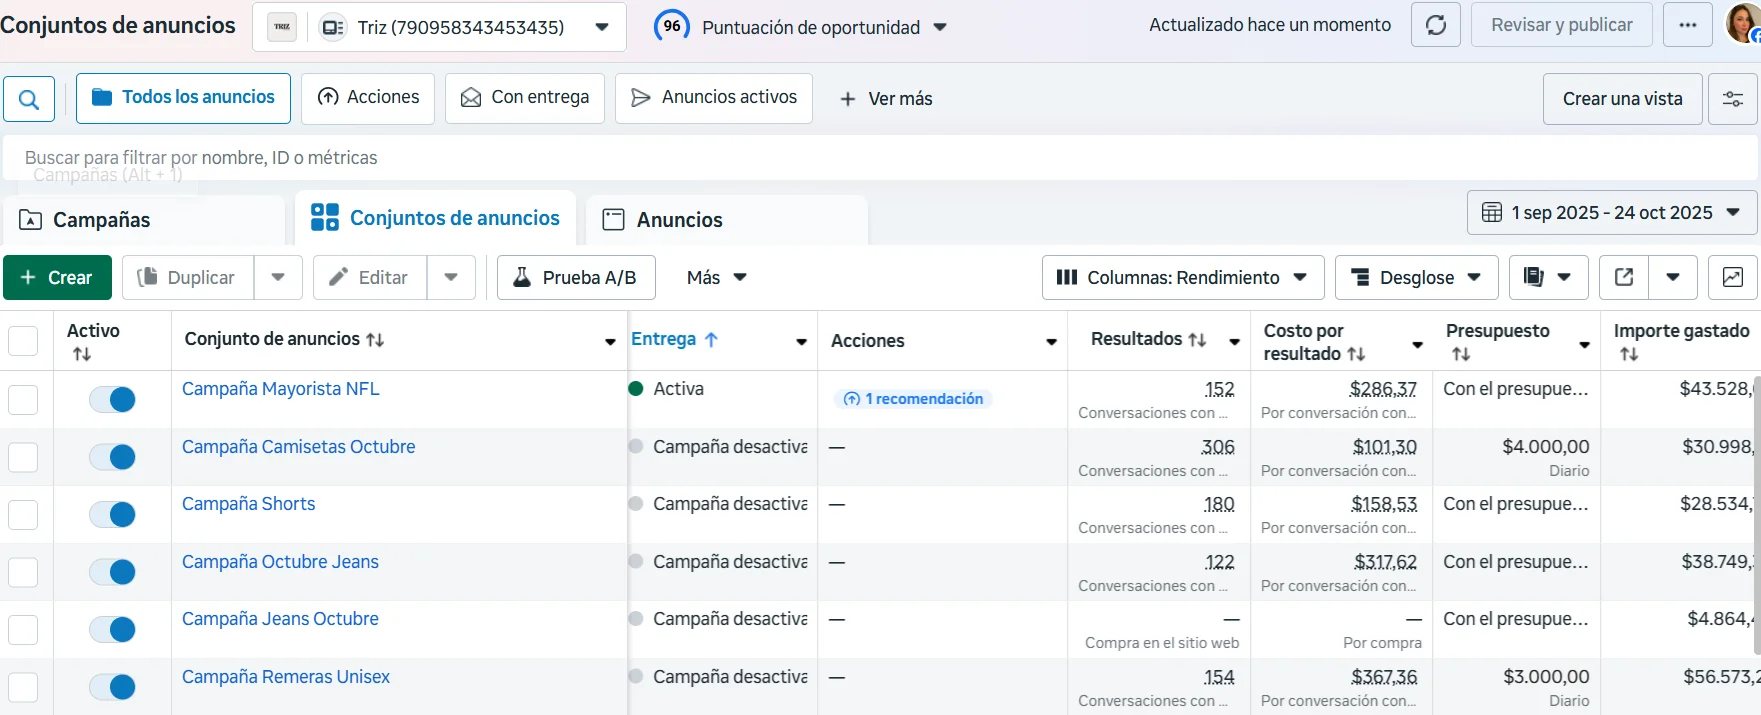The image size is (1761, 715).
Task: Toggle off Campaña Camisetas Octubre ad set
Action: pos(112,457)
